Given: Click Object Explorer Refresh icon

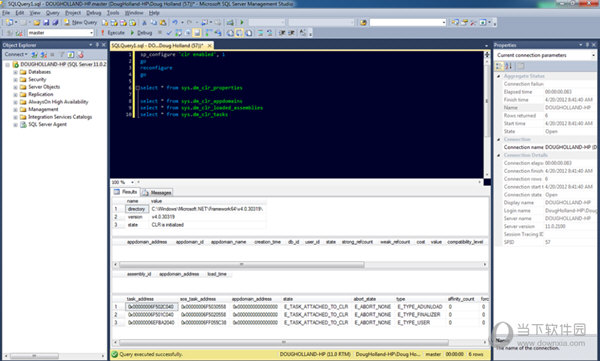Looking at the screenshot, I should [x=71, y=55].
